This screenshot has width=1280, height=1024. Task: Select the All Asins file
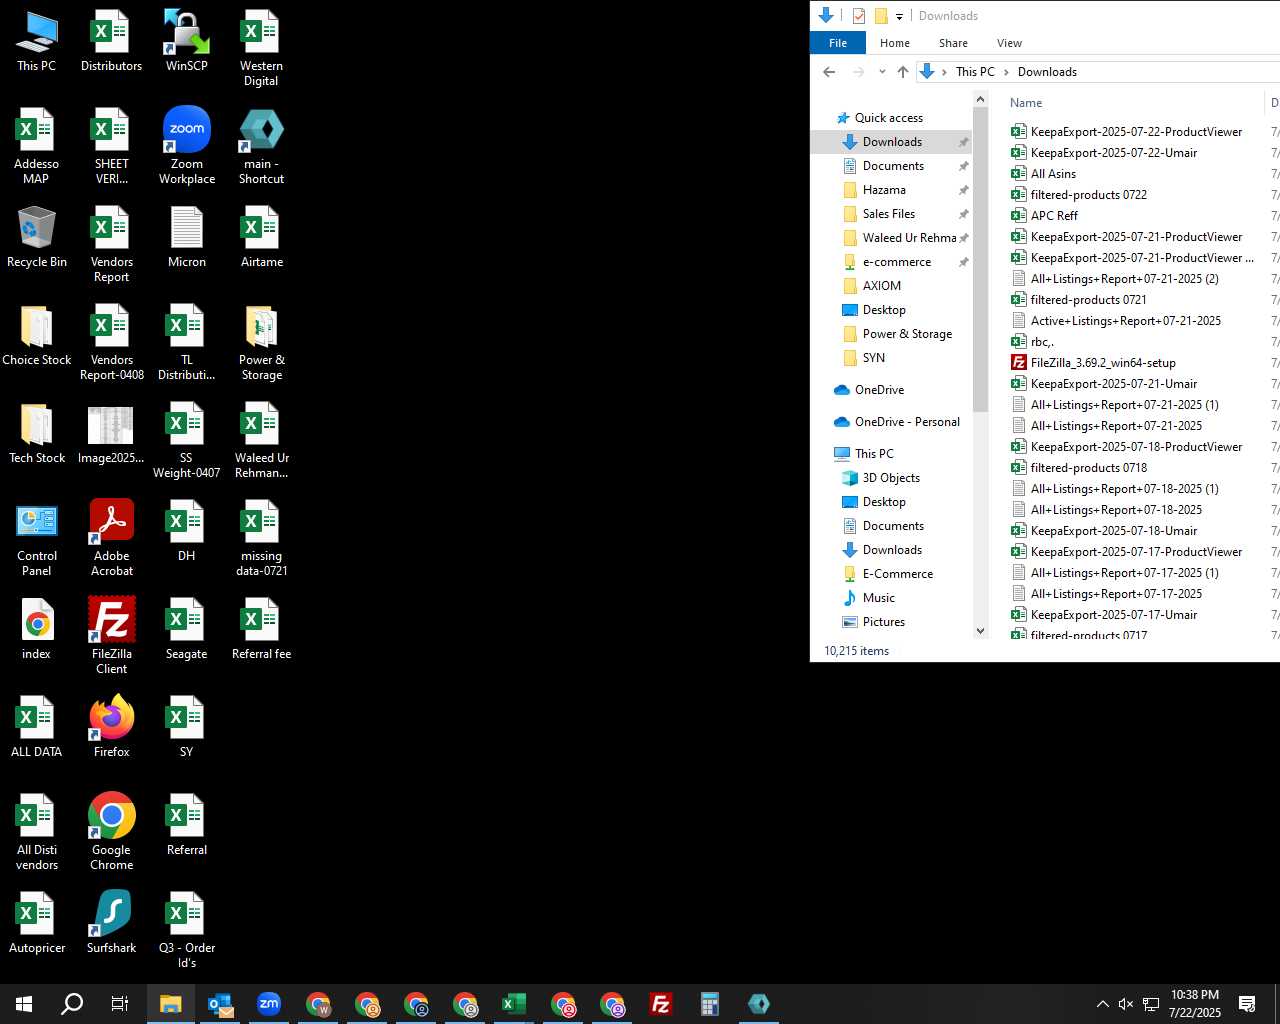point(1053,174)
